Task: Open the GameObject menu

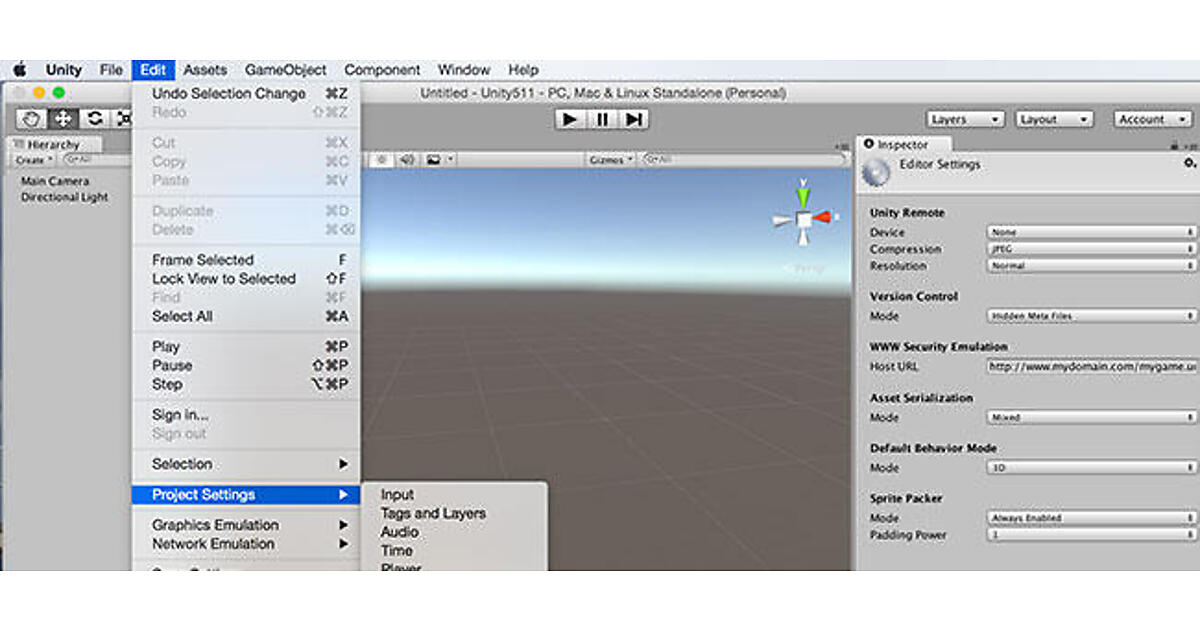Action: [x=286, y=70]
